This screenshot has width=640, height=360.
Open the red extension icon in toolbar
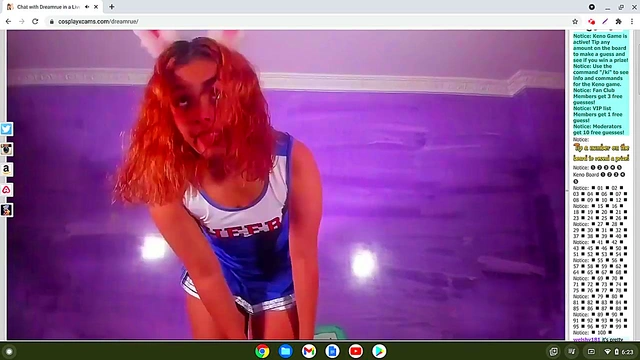(591, 21)
